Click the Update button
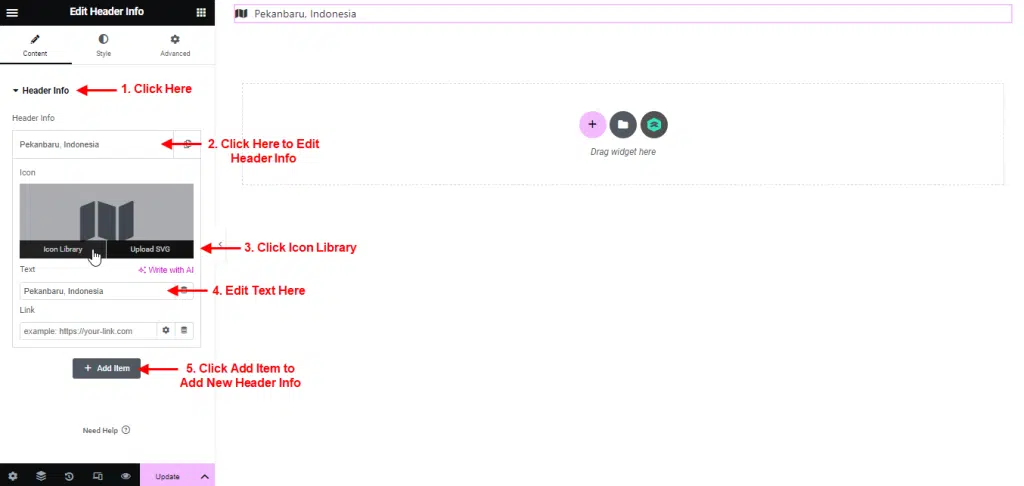The image size is (1024, 486). click(x=167, y=476)
